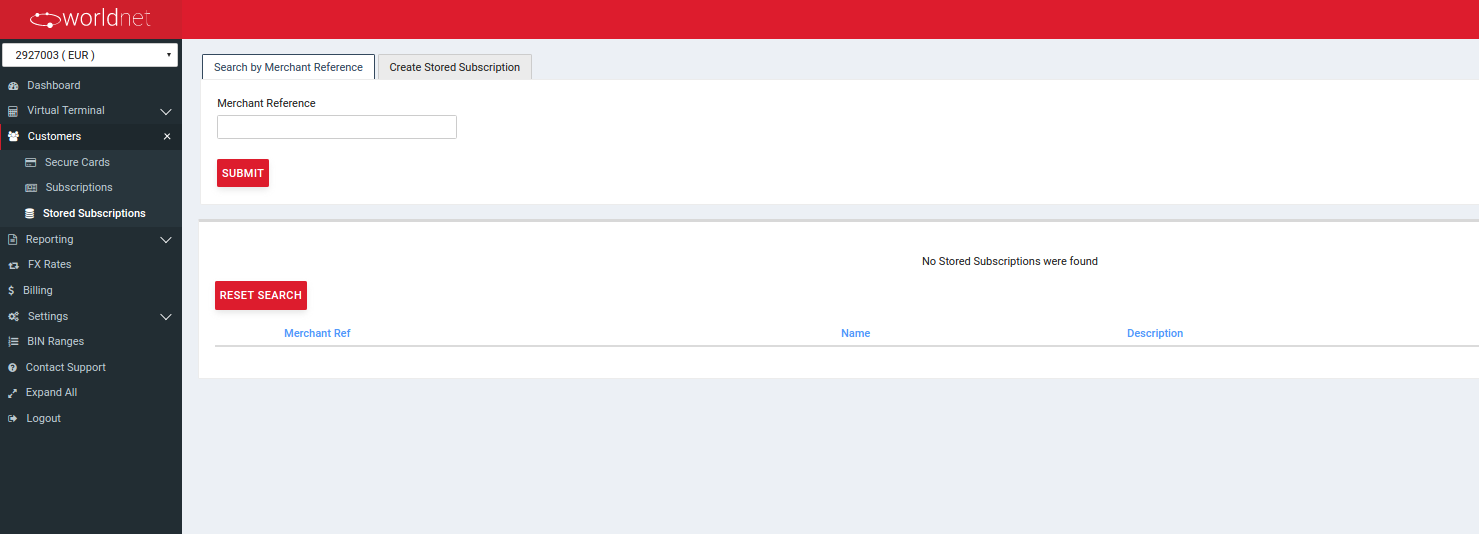Viewport: 1479px width, 534px height.
Task: Select the Customers menu label
Action: (54, 137)
